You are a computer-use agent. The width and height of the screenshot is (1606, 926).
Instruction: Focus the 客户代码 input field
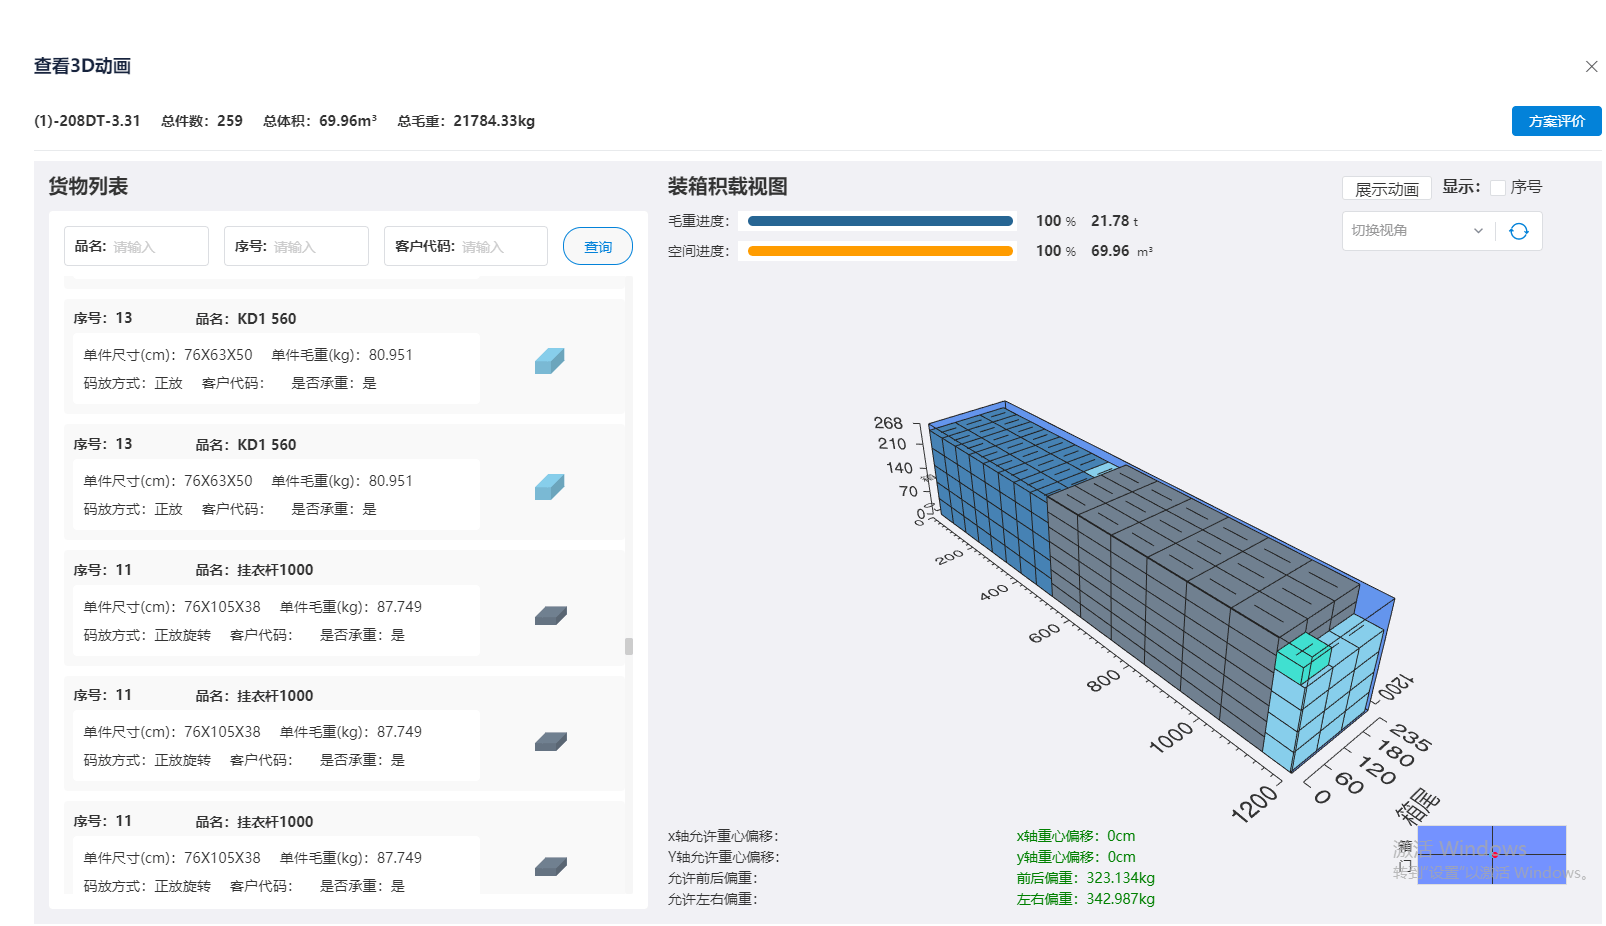coord(466,246)
